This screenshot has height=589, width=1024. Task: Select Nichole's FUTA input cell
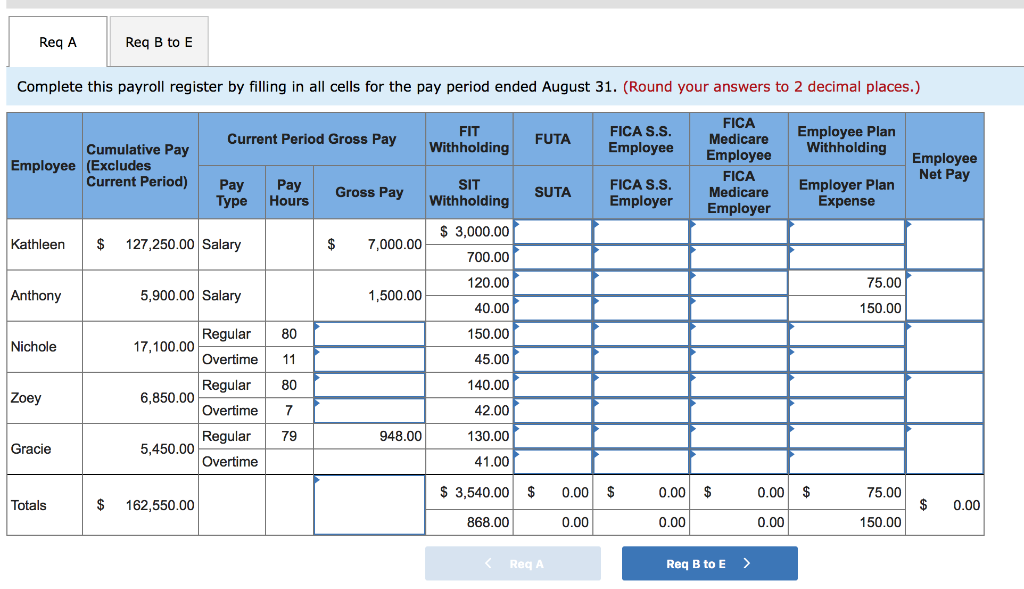553,334
